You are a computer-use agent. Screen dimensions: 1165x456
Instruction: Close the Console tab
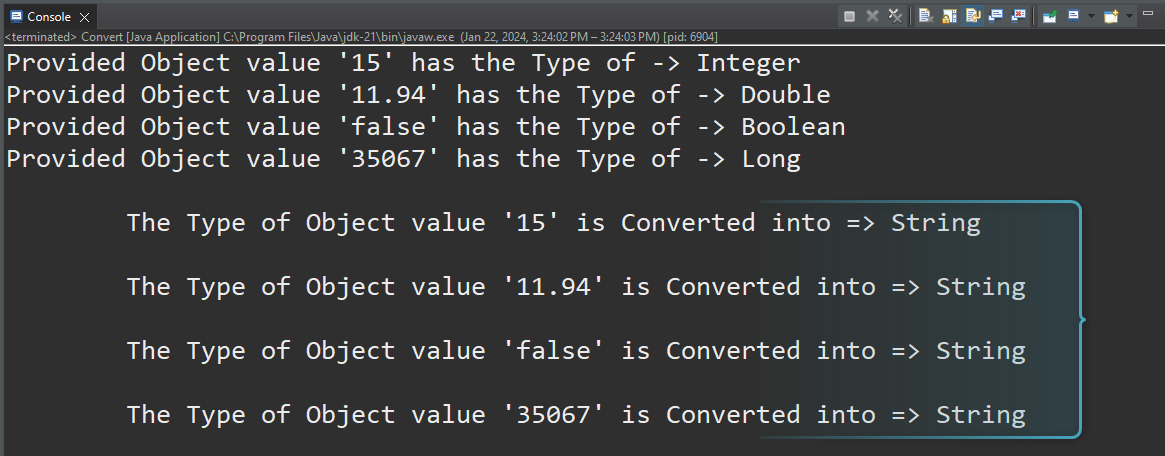[x=89, y=16]
